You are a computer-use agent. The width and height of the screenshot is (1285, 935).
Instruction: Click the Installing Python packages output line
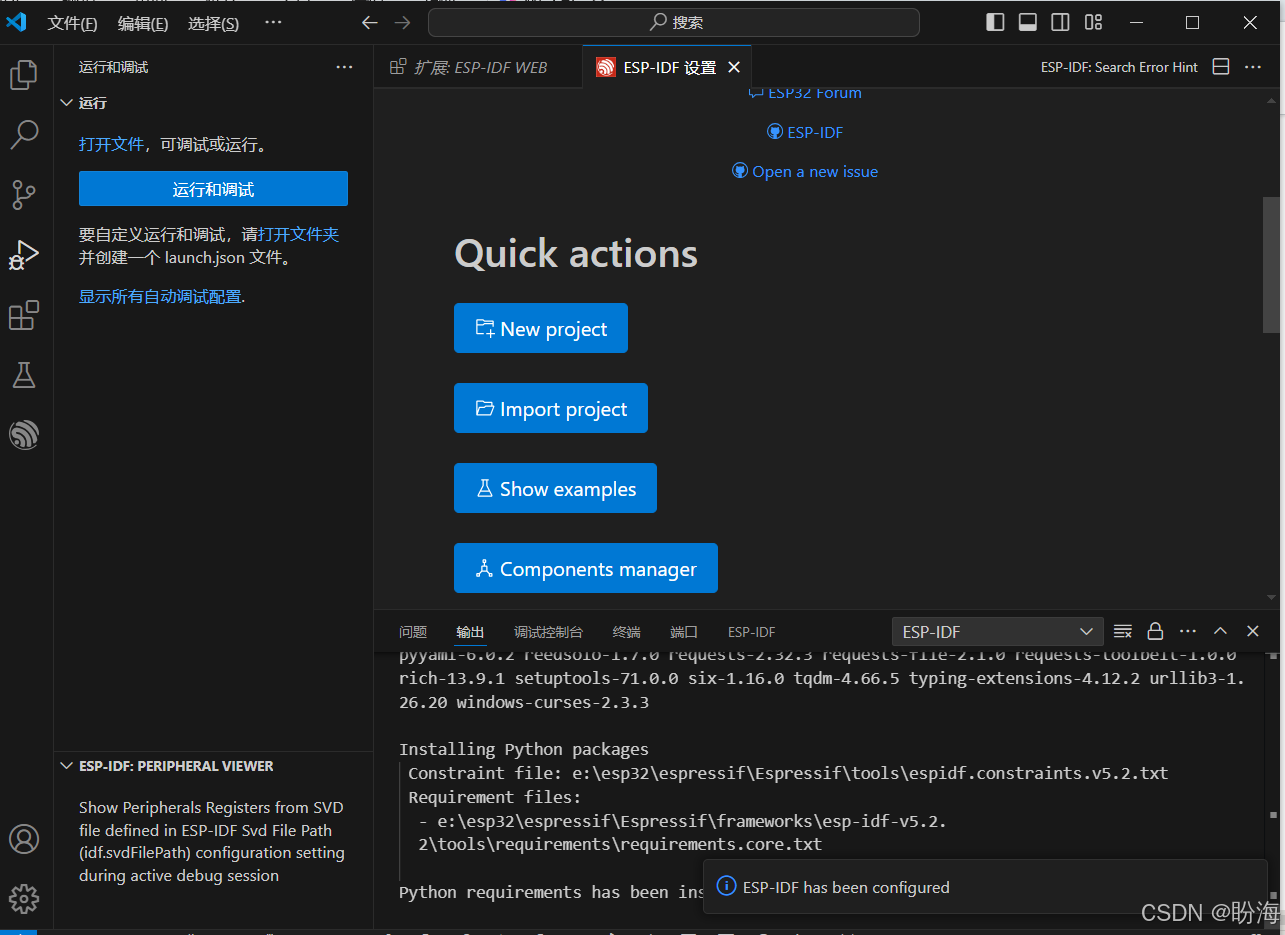(524, 749)
